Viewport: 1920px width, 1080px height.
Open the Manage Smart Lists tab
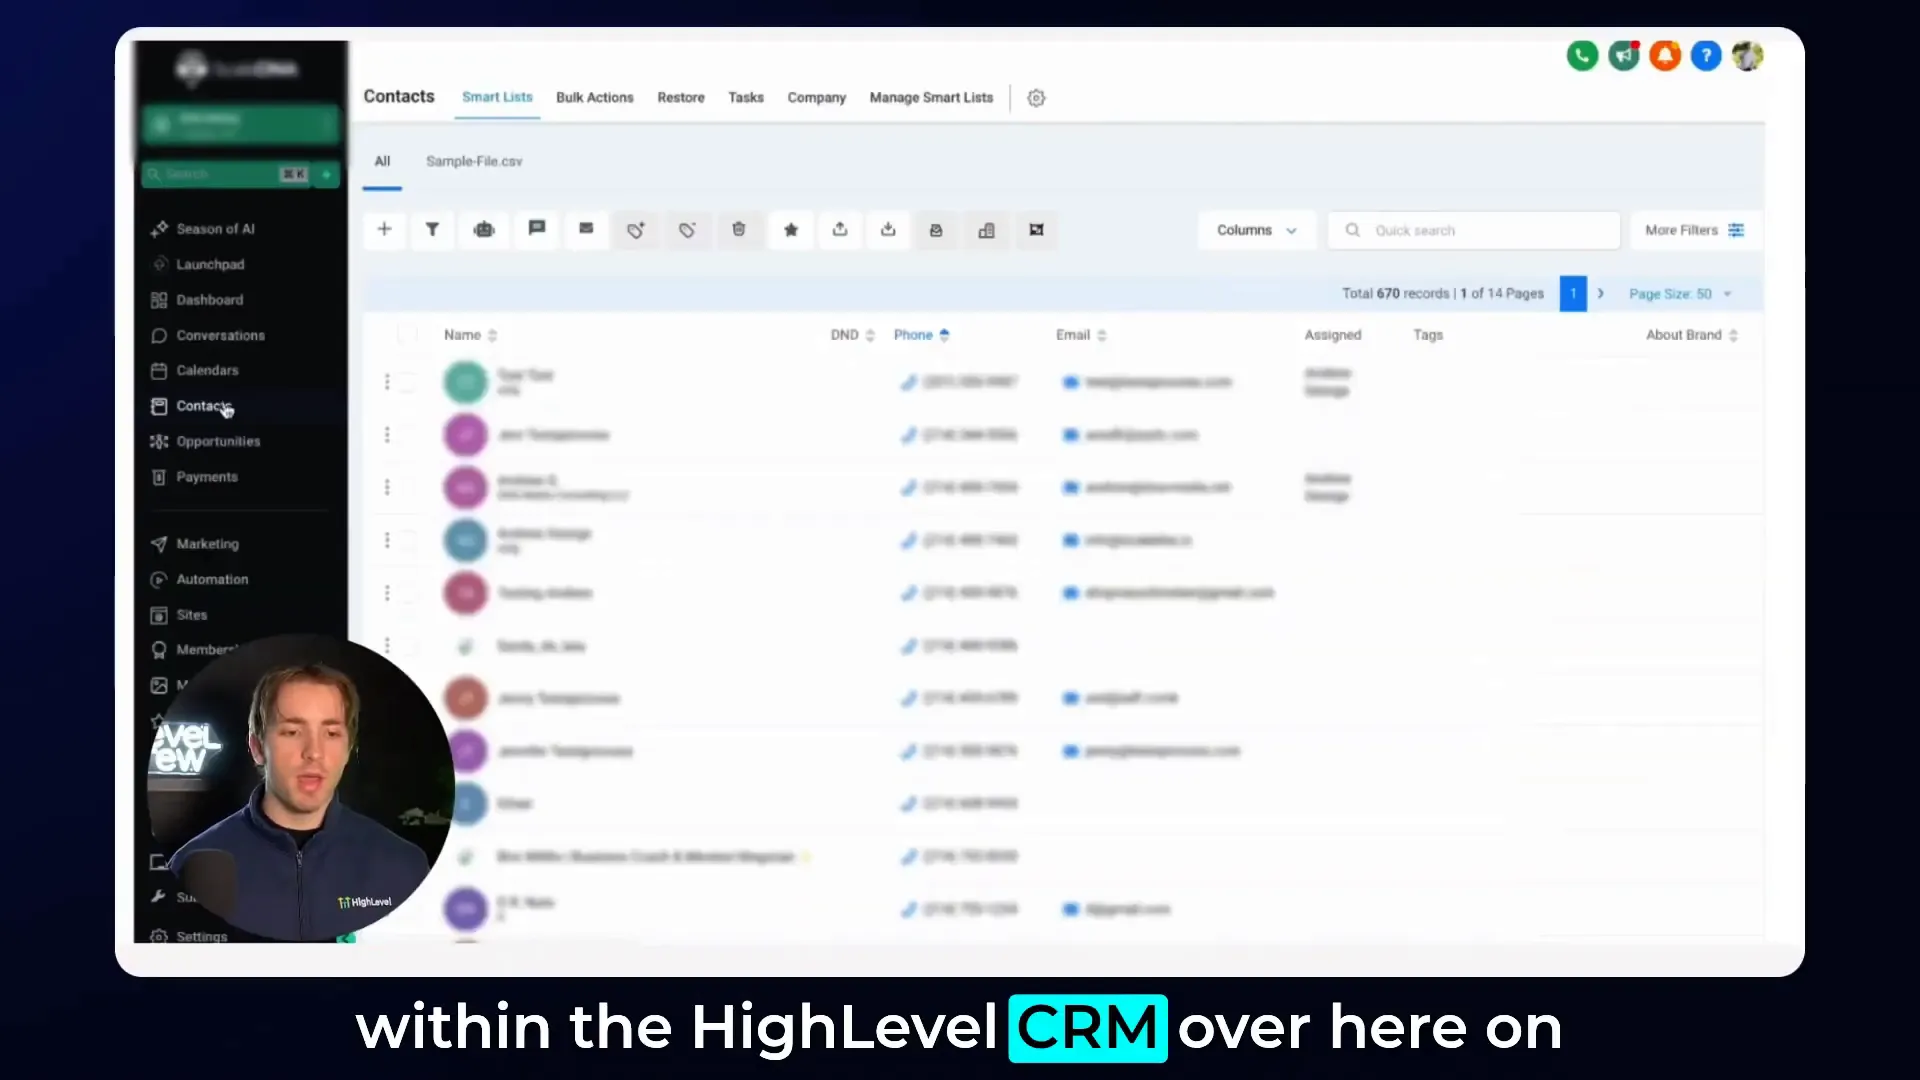coord(931,98)
